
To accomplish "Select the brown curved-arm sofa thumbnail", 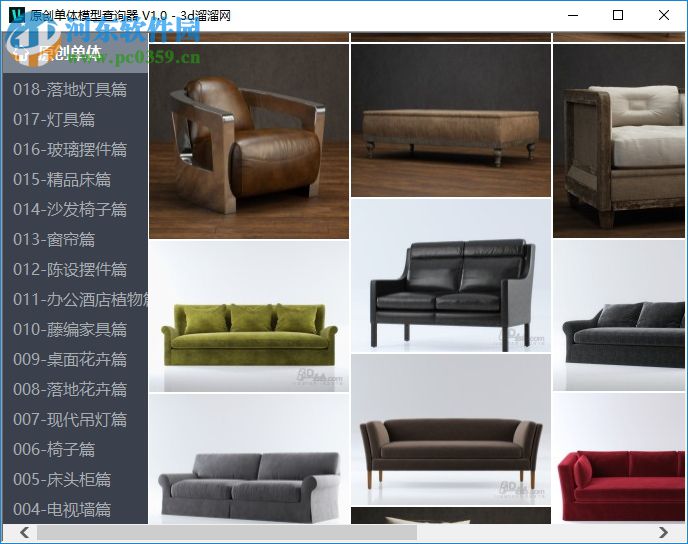I will click(451, 430).
